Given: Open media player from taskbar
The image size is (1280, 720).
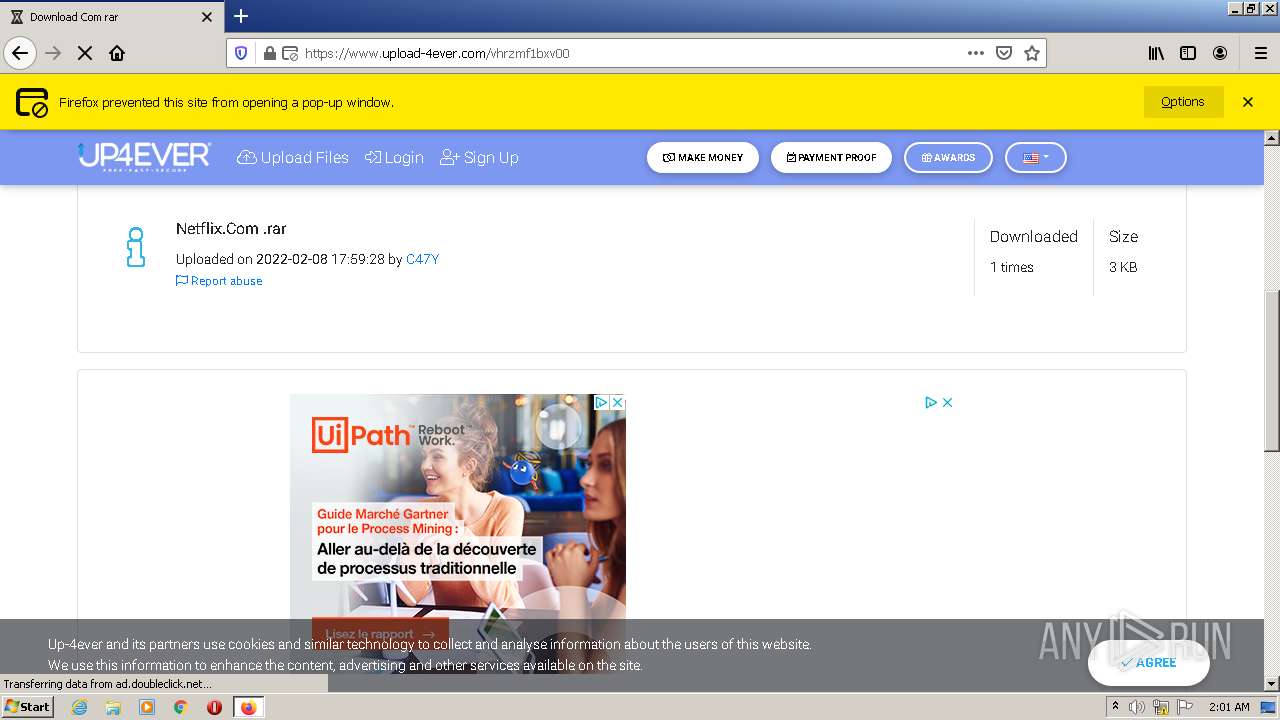Looking at the screenshot, I should 147,707.
